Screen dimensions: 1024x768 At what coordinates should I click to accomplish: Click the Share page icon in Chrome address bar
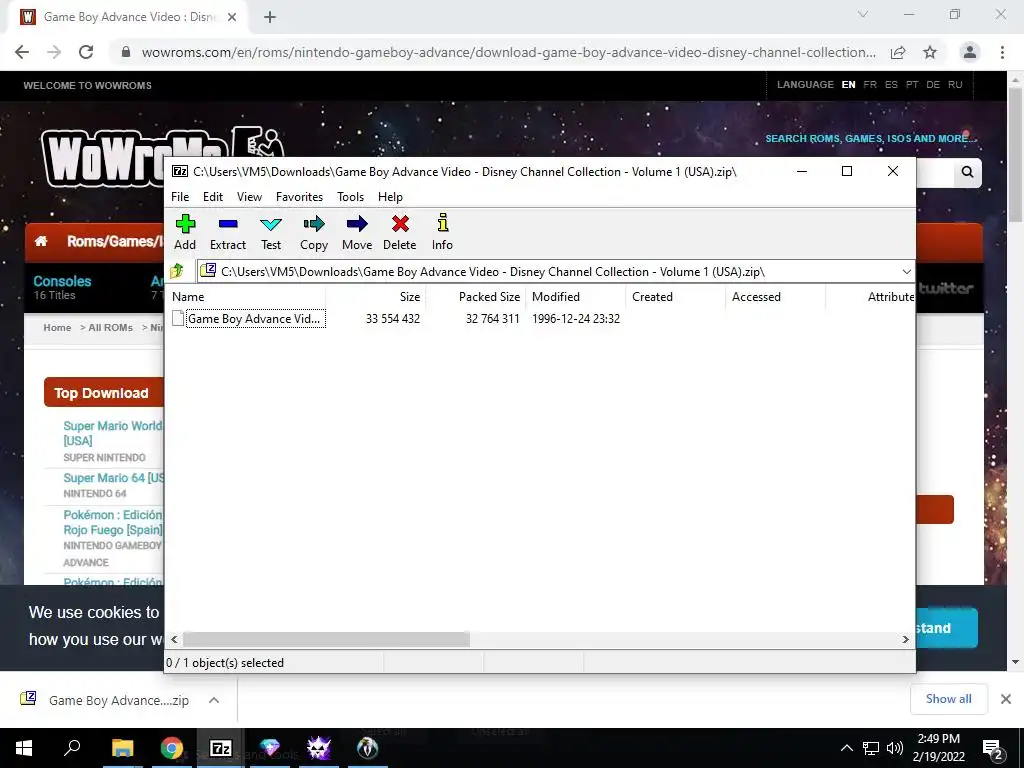(x=898, y=52)
